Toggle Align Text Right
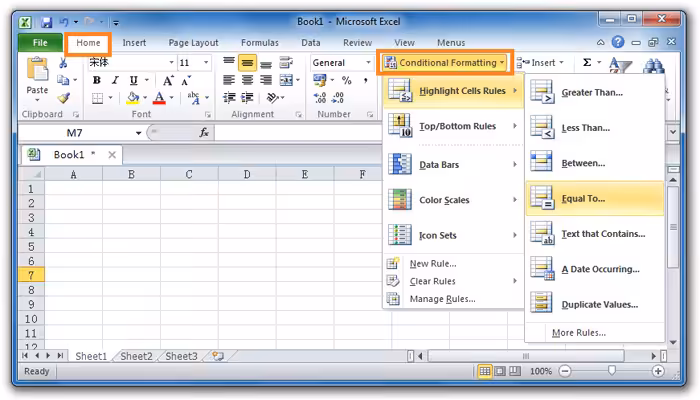Viewport: 700px width, 400px height. click(266, 80)
